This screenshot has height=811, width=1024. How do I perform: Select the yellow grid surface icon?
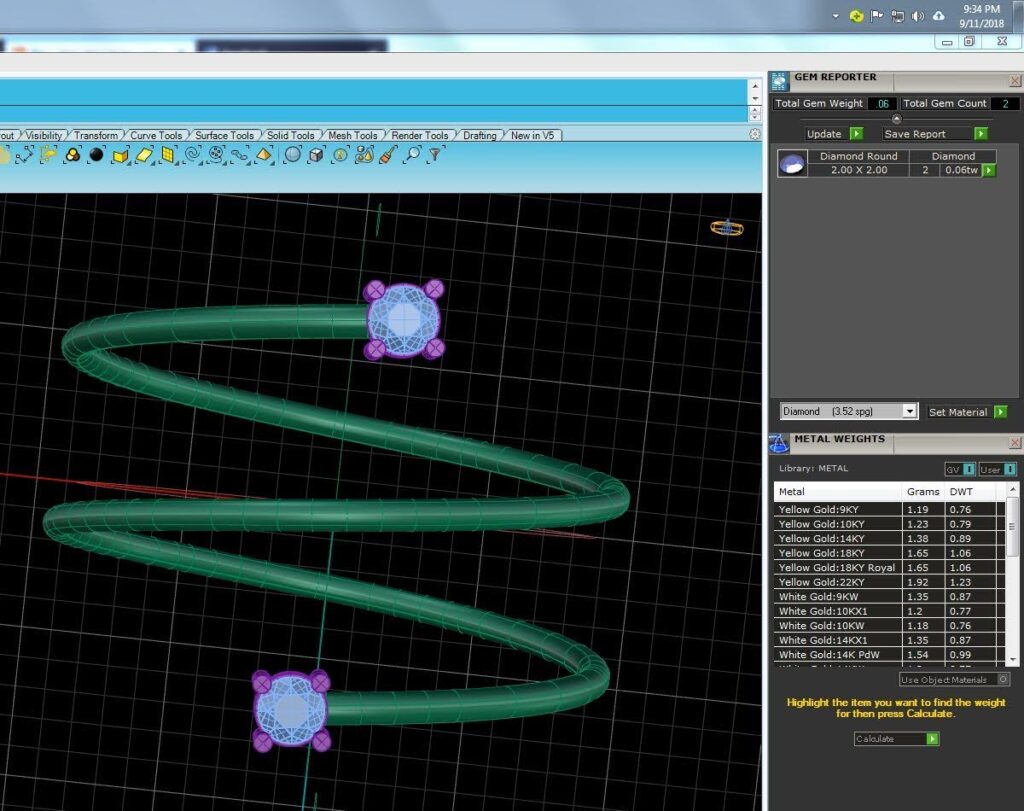tap(168, 155)
